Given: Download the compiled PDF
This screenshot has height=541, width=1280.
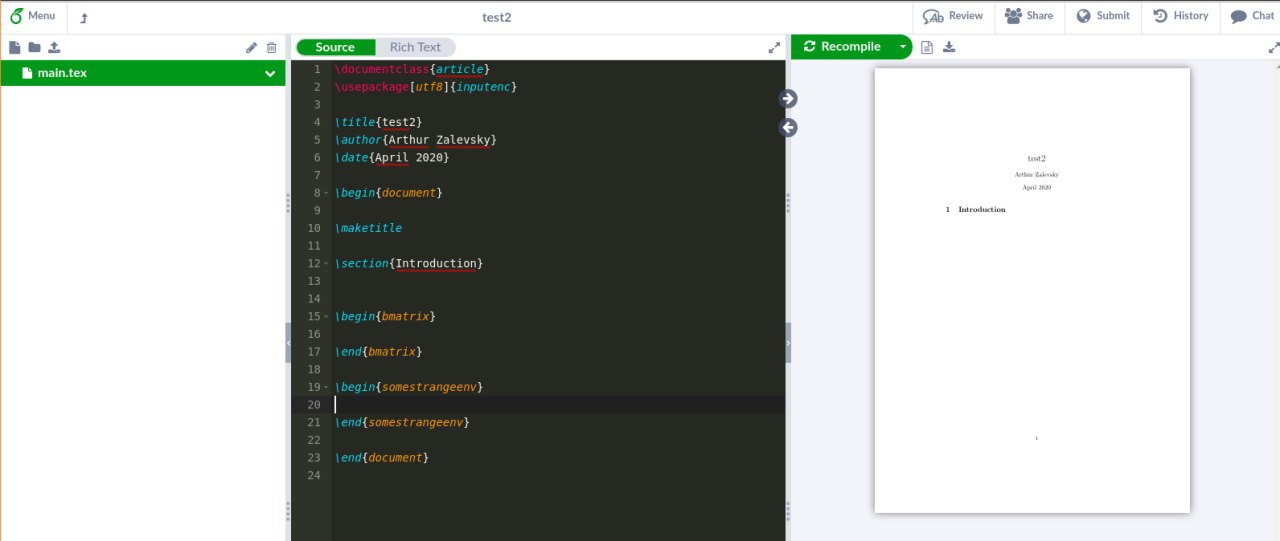Looking at the screenshot, I should click(x=949, y=47).
